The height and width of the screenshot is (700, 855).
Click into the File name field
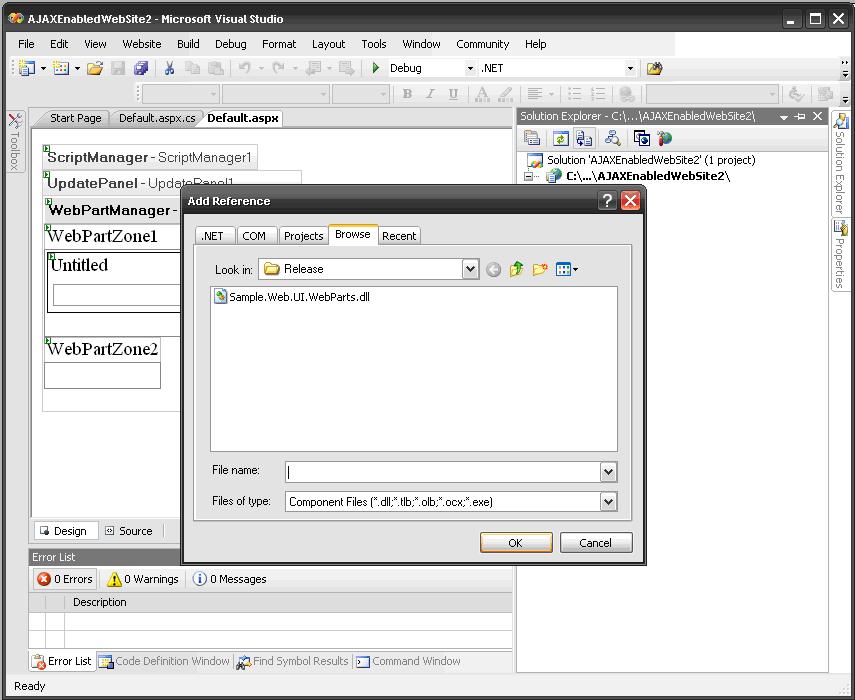click(x=443, y=472)
